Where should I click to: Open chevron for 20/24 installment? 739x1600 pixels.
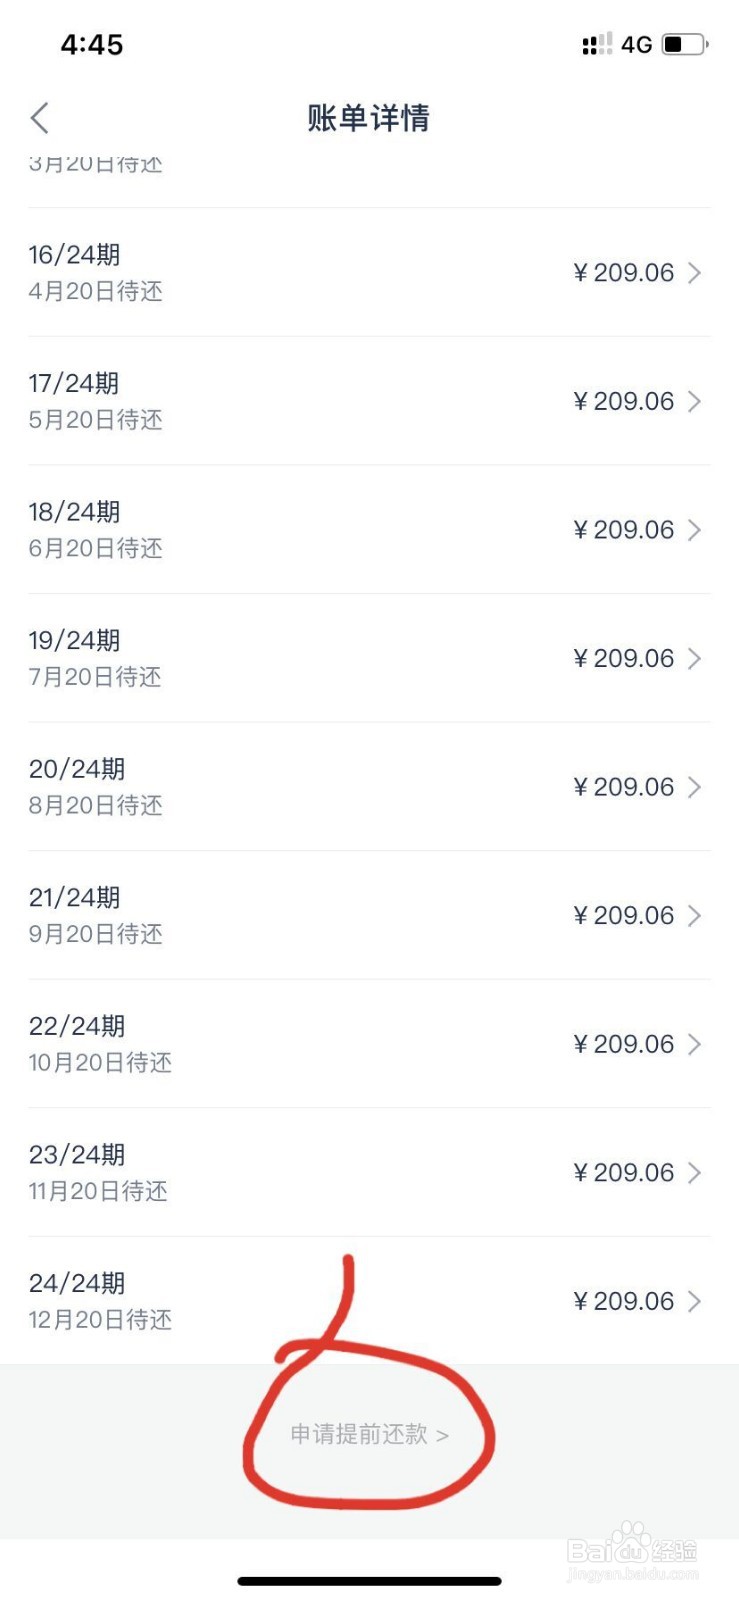tap(695, 787)
